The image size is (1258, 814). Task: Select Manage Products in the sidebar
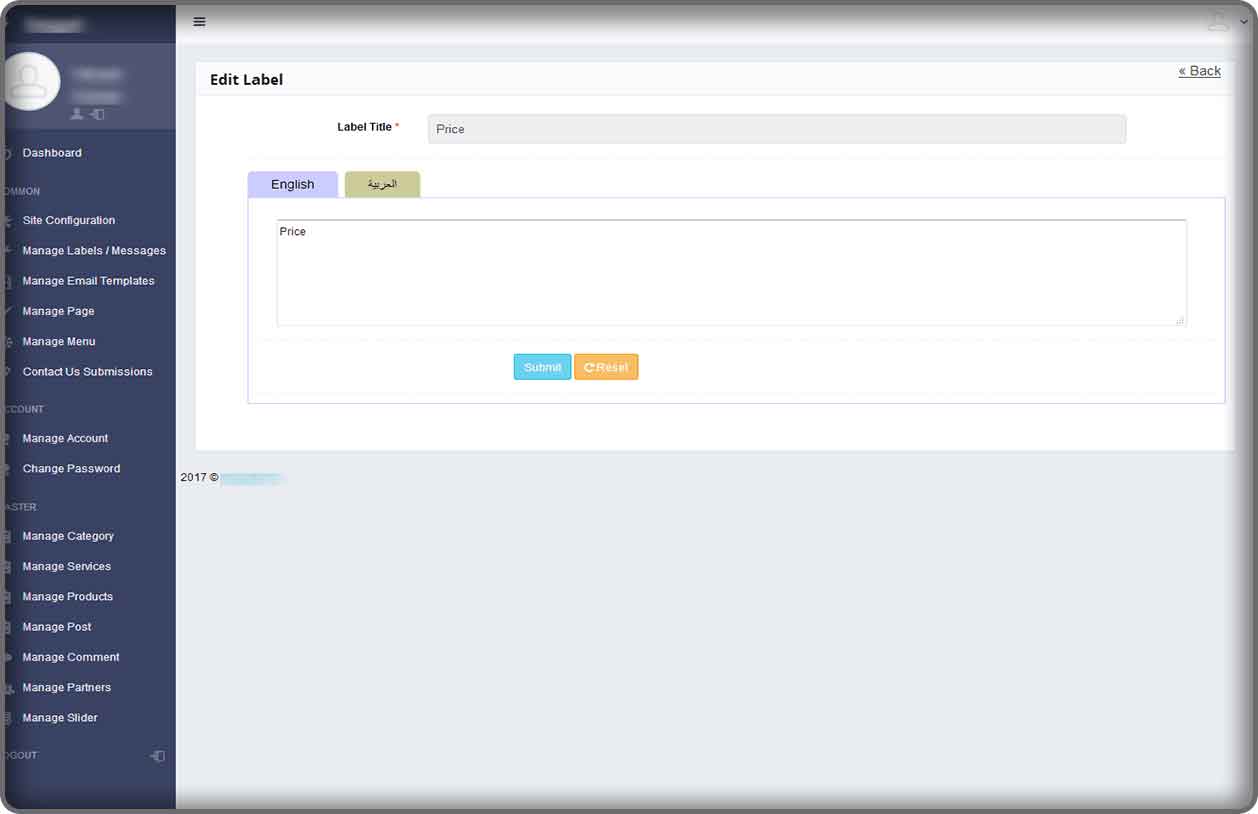point(68,597)
